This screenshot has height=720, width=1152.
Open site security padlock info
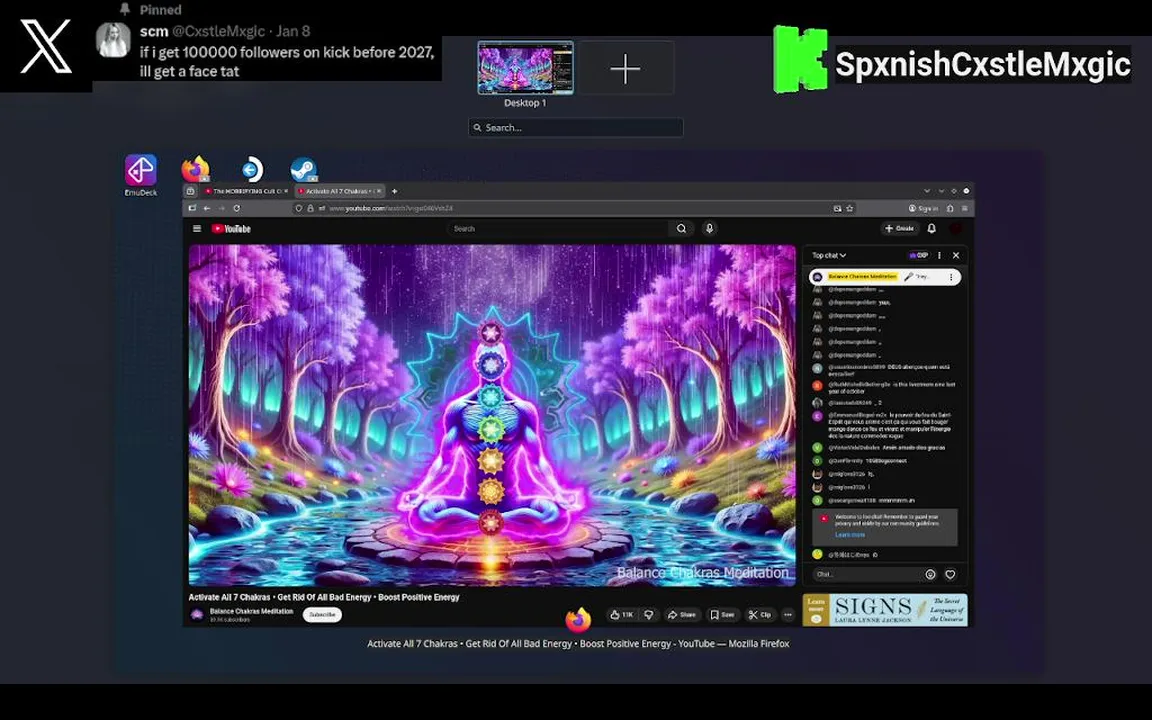tap(310, 209)
